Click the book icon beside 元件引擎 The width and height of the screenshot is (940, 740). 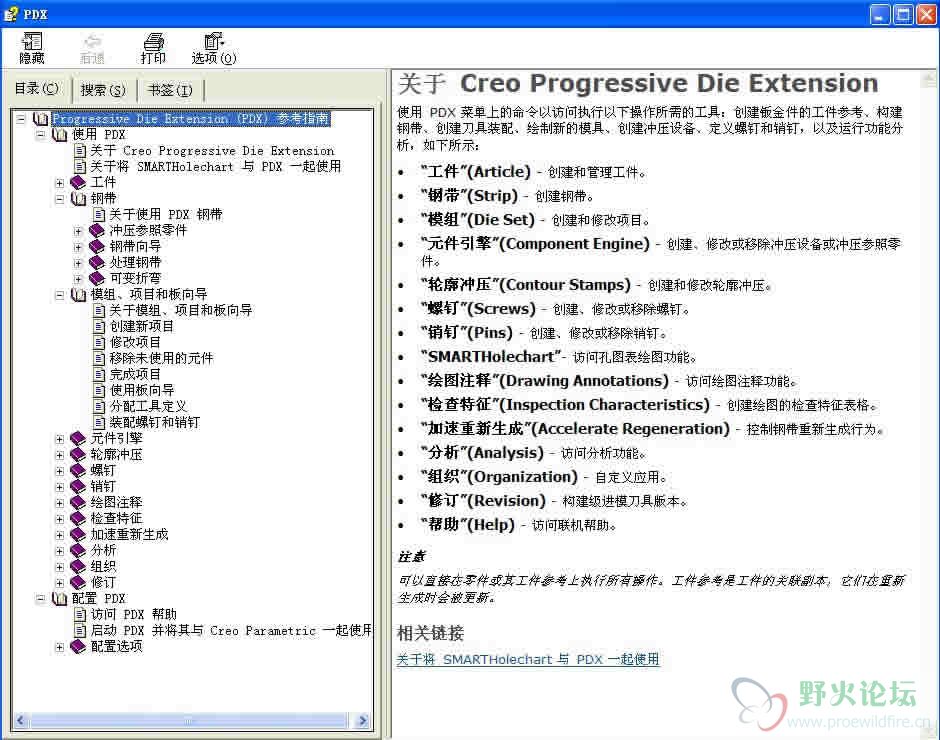point(78,438)
